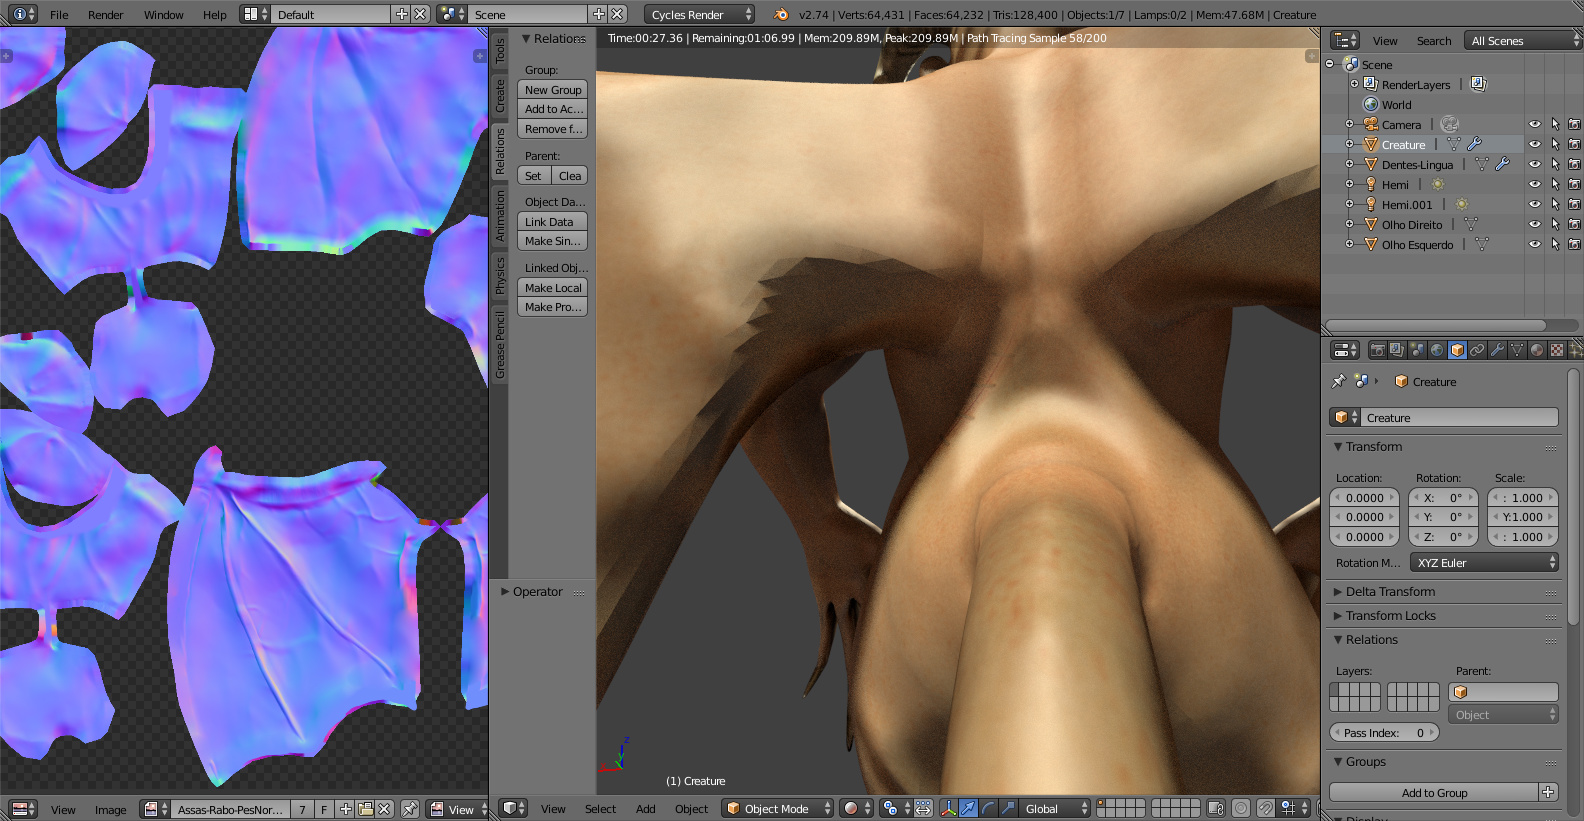Open the File menu
Screen dimensions: 1584x821
[59, 14]
